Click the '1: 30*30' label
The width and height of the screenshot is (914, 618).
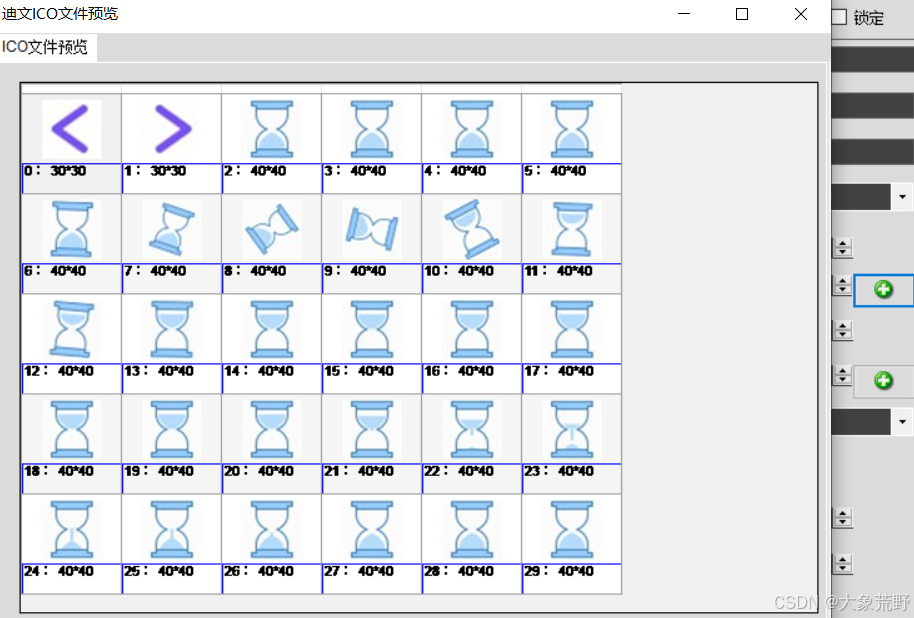(x=155, y=171)
